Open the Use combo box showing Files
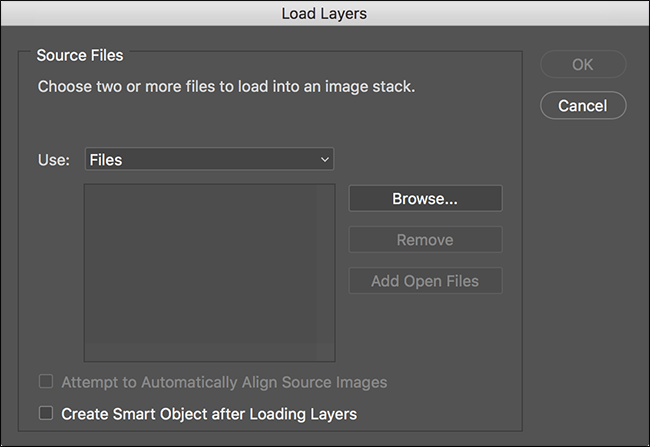The height and width of the screenshot is (447, 650). coord(209,159)
